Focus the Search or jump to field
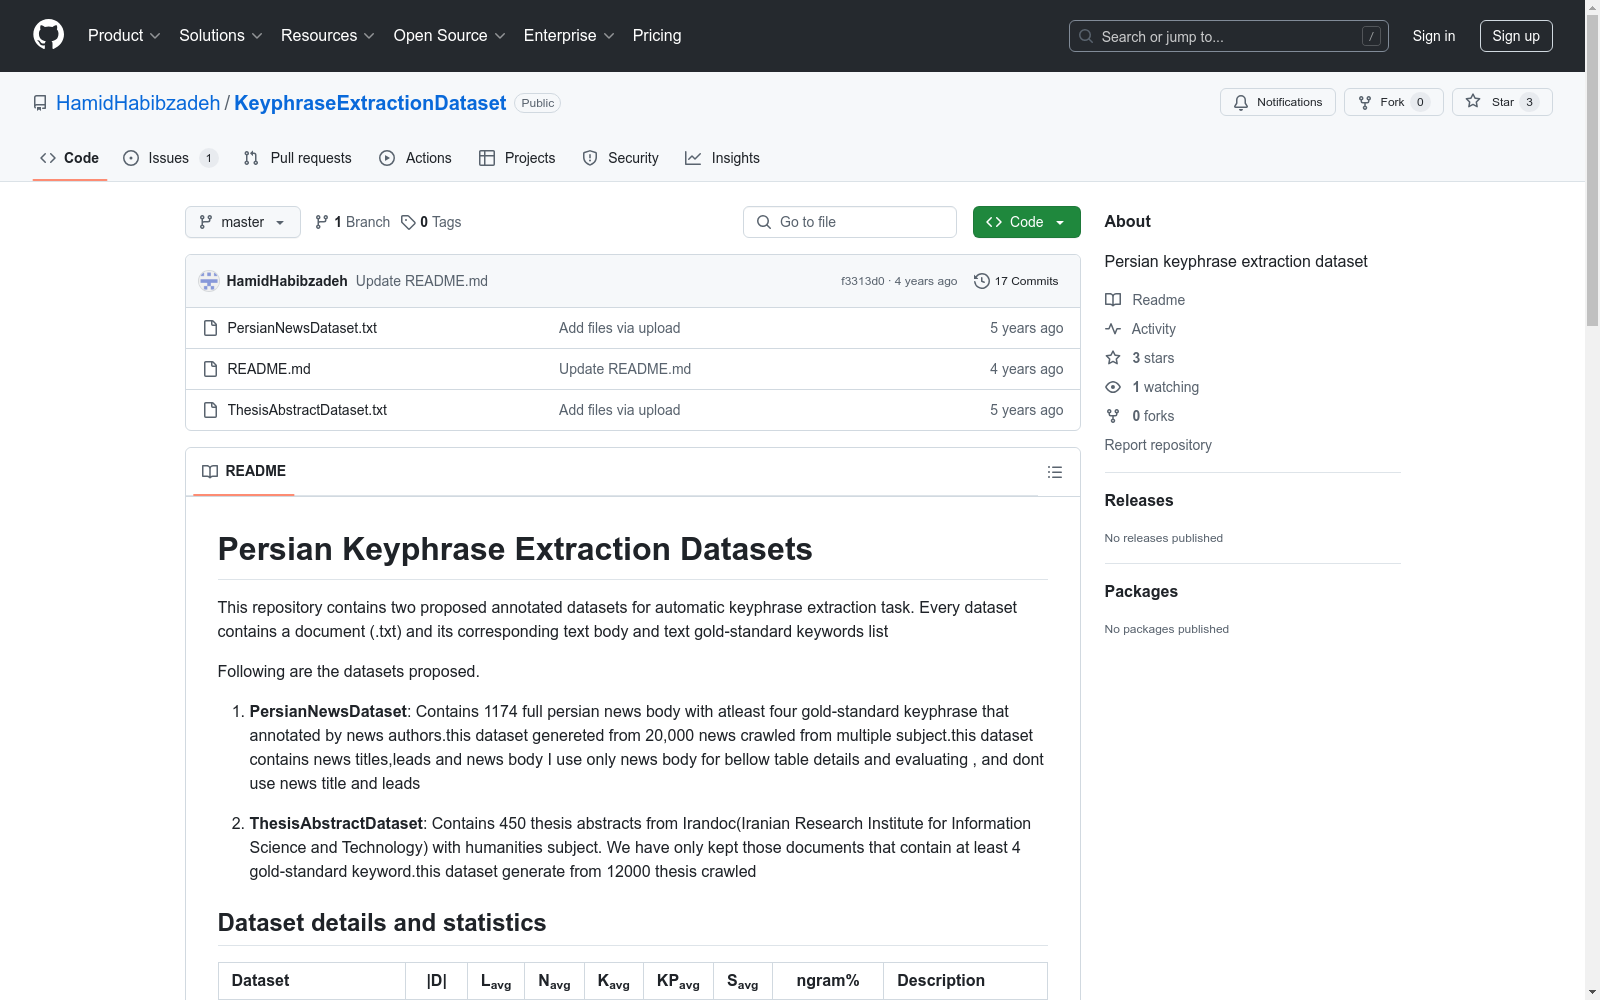 click(x=1229, y=36)
